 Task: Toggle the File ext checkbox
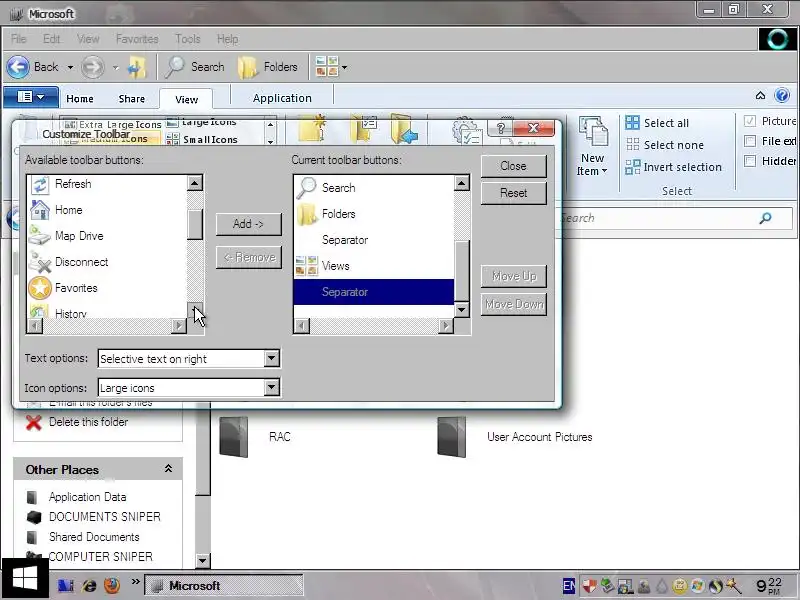749,141
